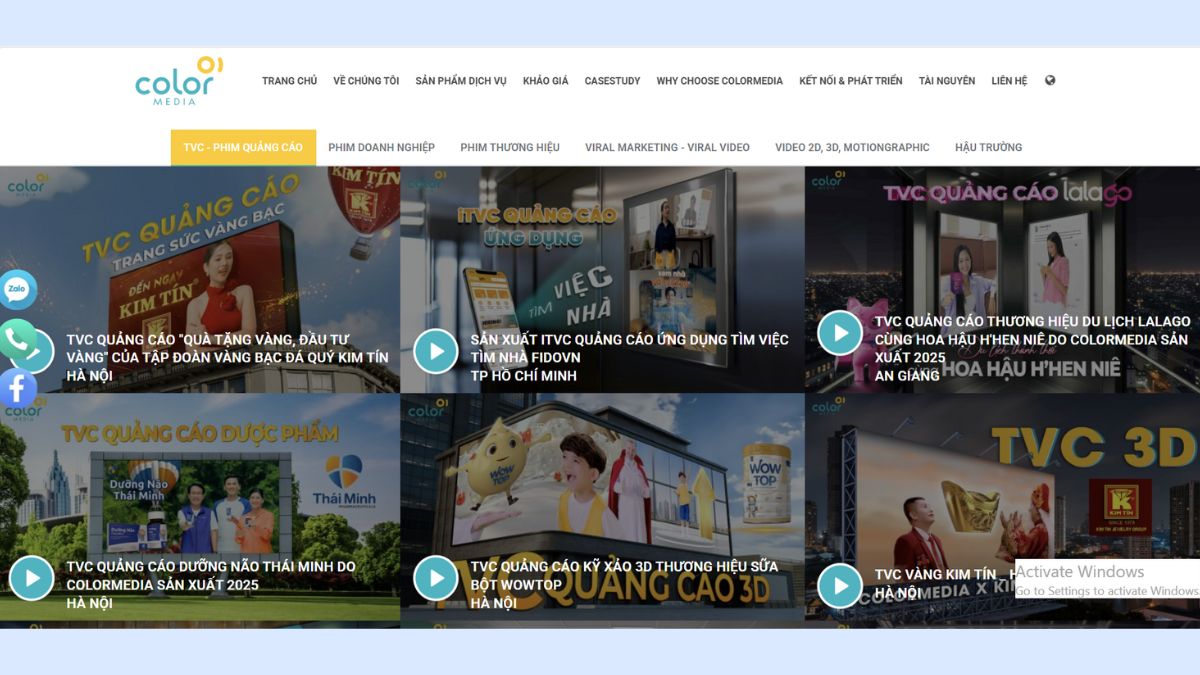Switch to Phim Thương Hiệu tab
This screenshot has width=1200, height=675.
tap(510, 147)
